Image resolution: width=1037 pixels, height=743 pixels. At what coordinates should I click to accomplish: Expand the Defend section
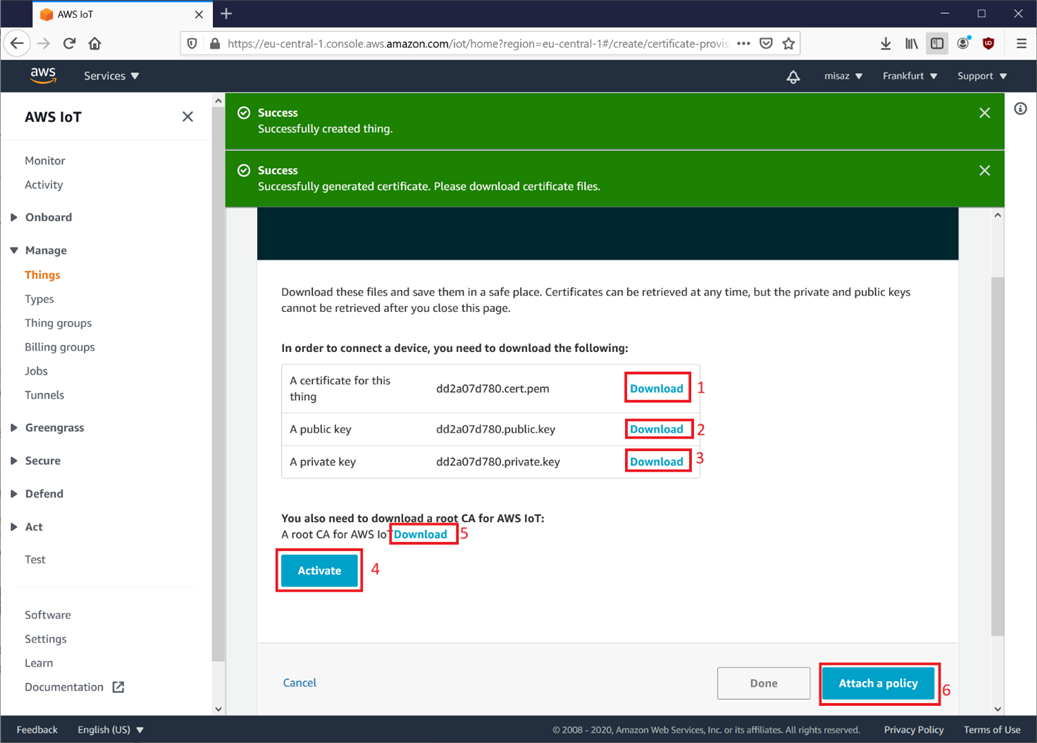point(37,494)
